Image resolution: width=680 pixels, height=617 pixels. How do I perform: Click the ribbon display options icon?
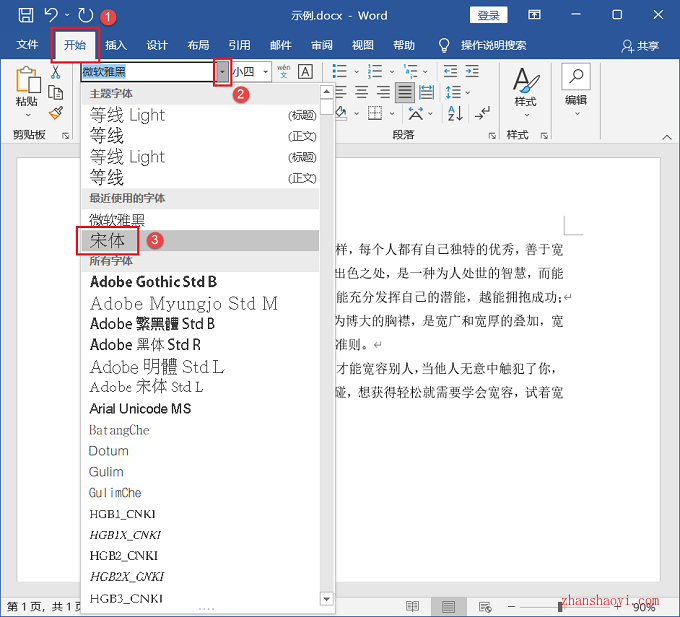(534, 15)
